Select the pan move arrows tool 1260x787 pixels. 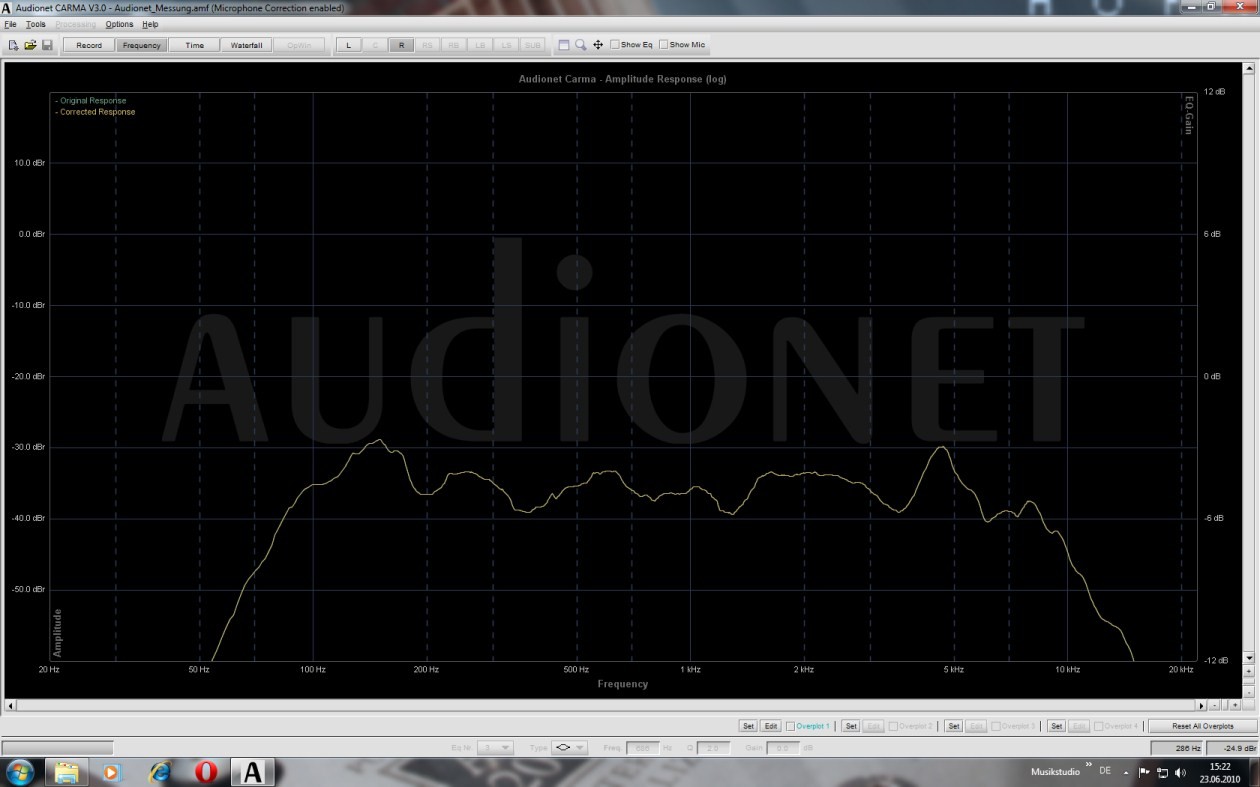coord(598,45)
